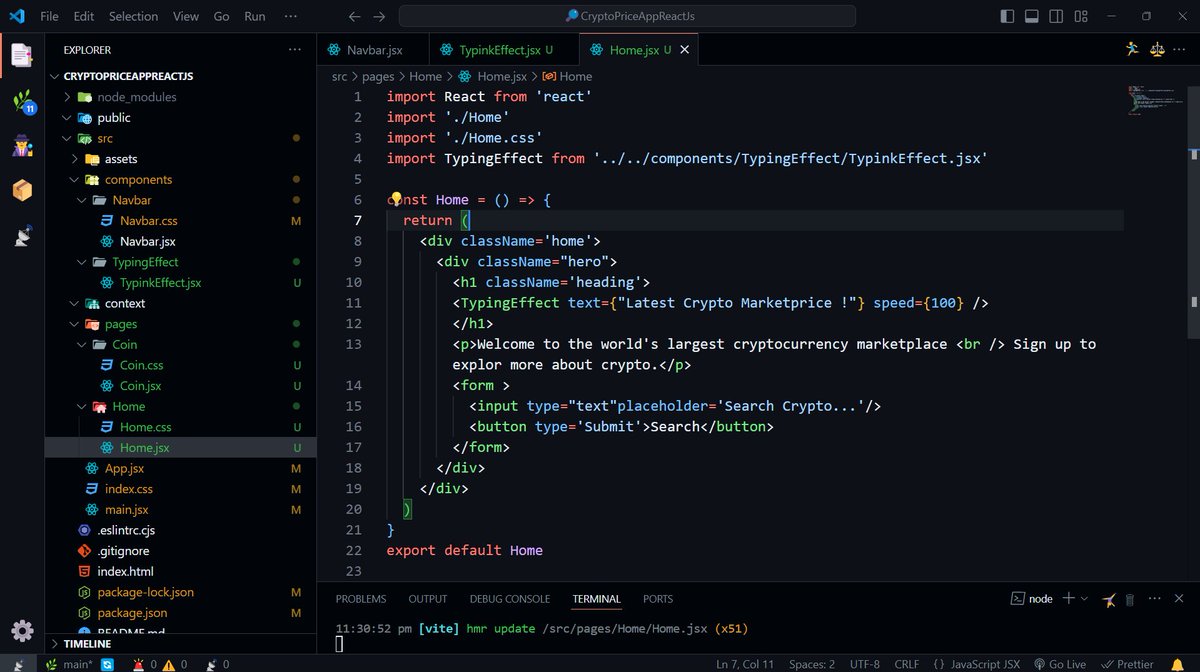Open Explorer panel ellipsis menu
This screenshot has width=1200, height=672.
[294, 49]
